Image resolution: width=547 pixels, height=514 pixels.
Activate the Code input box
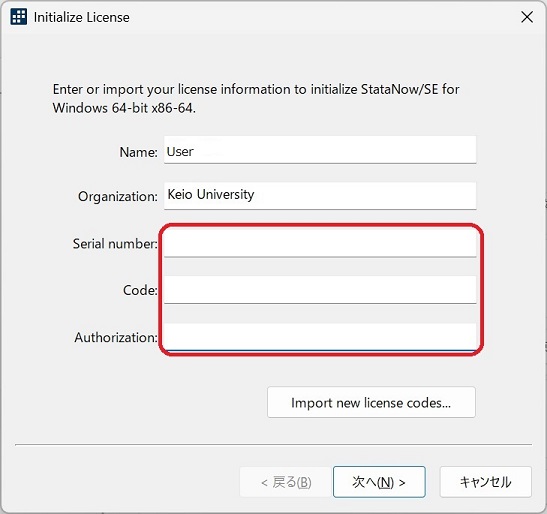coord(320,290)
